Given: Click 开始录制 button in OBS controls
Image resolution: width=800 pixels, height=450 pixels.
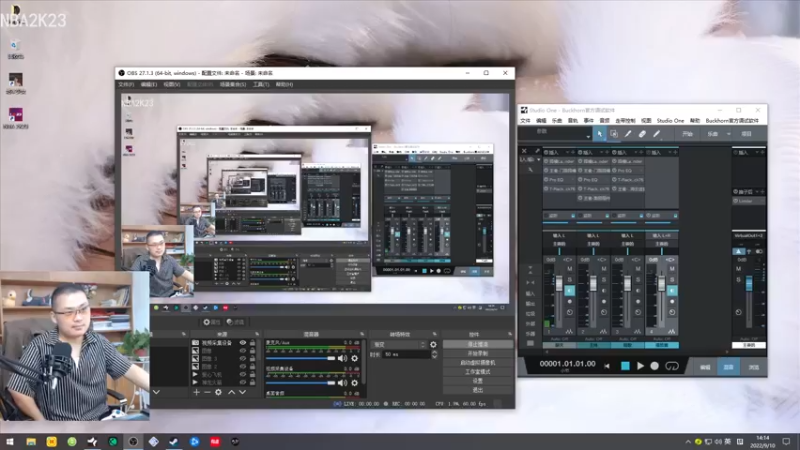Looking at the screenshot, I should coord(478,354).
